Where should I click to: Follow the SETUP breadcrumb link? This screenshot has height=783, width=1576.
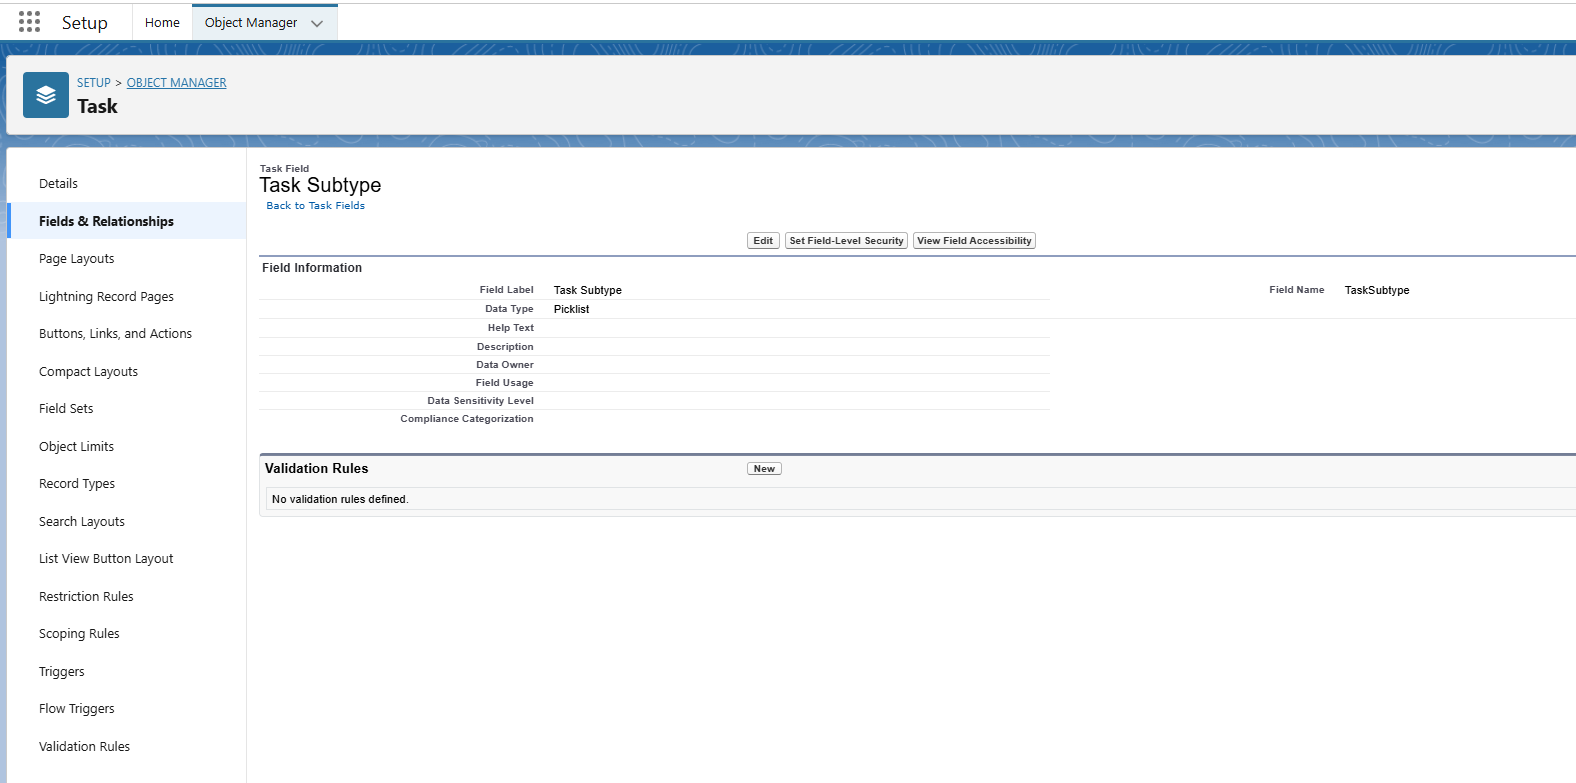coord(94,83)
